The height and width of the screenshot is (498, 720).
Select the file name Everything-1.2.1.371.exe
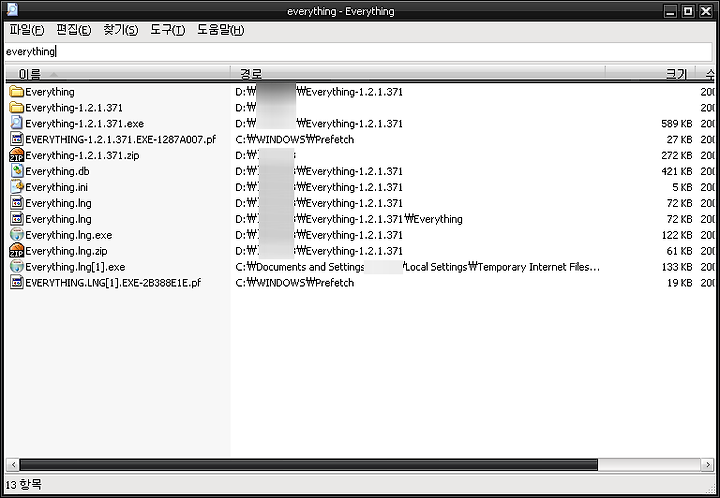[x=84, y=123]
